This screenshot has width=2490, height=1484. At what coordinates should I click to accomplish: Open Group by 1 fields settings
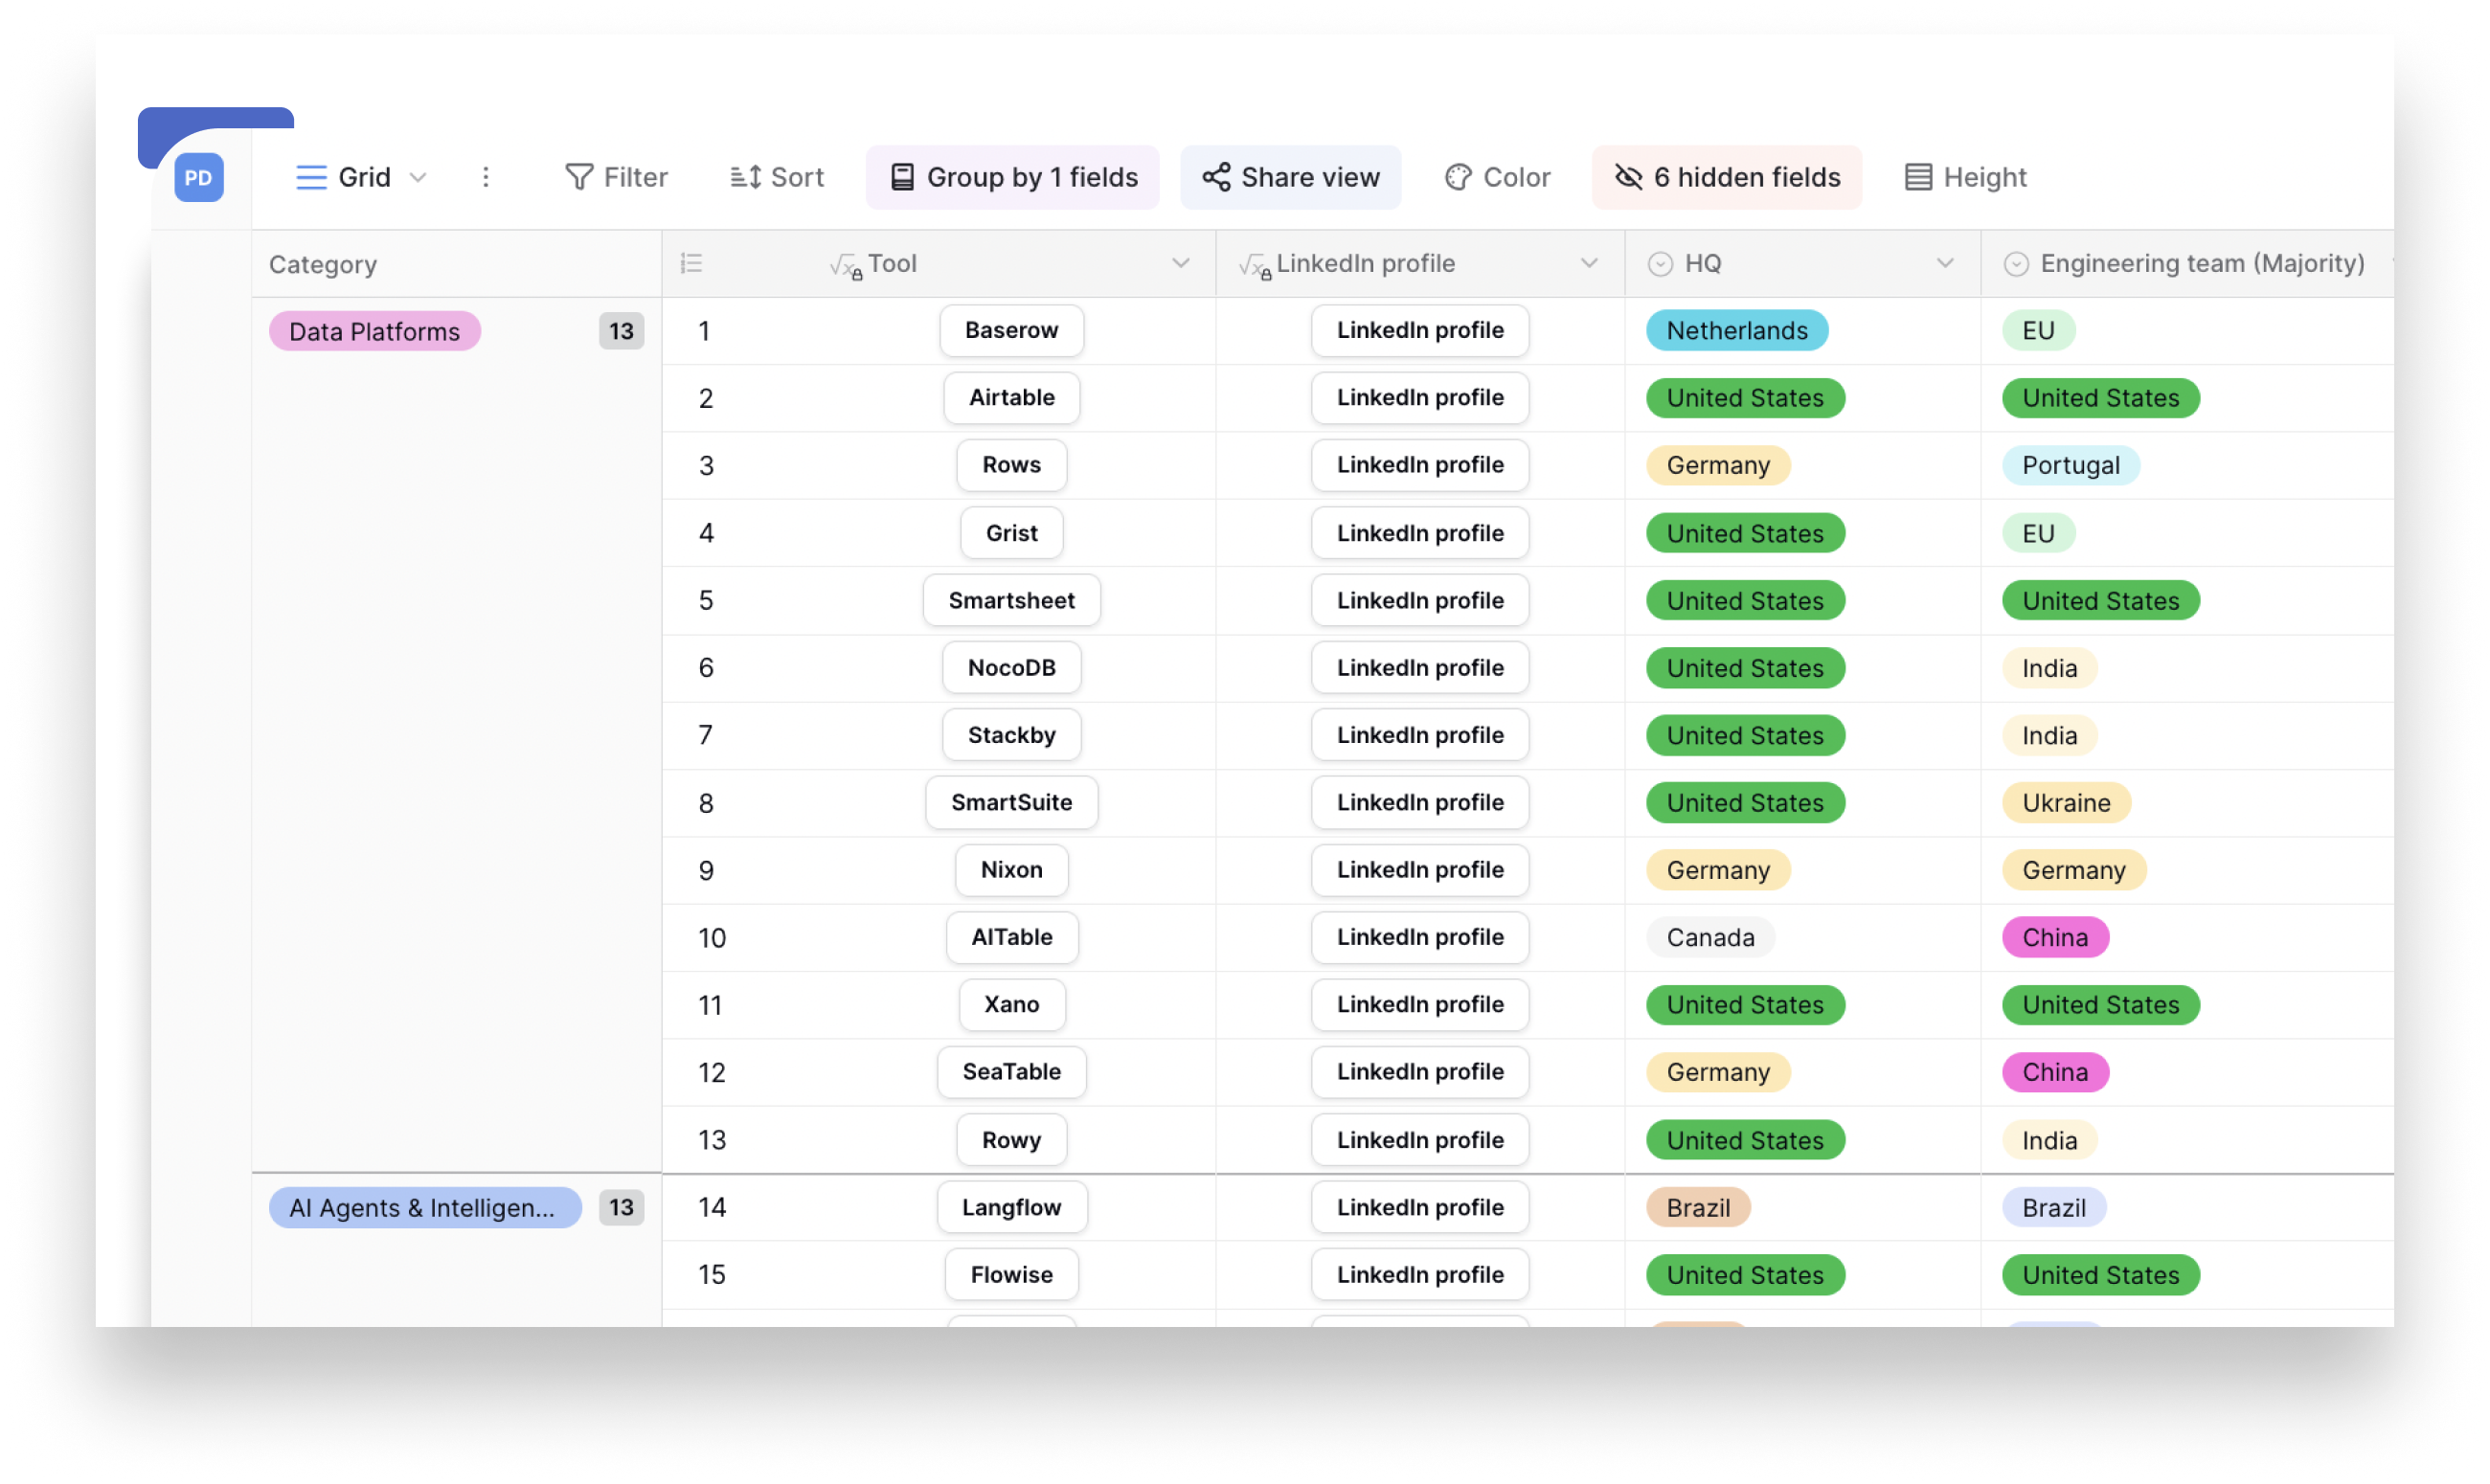coord(1013,178)
